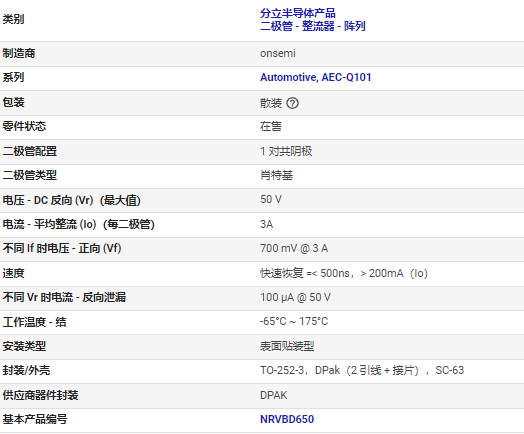Select the 50 V reverse voltage value
524x434 pixels.
tap(271, 199)
